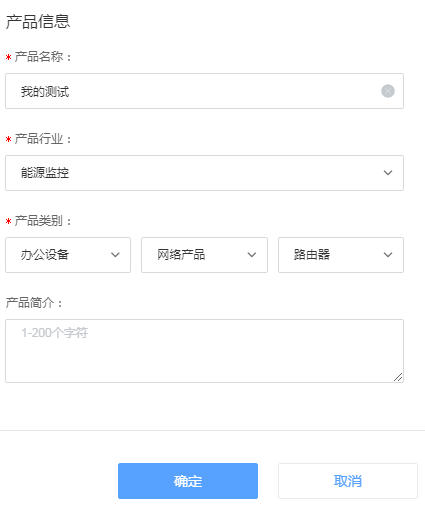425x511 pixels.
Task: Confirm with the 确定 button
Action: [x=188, y=481]
